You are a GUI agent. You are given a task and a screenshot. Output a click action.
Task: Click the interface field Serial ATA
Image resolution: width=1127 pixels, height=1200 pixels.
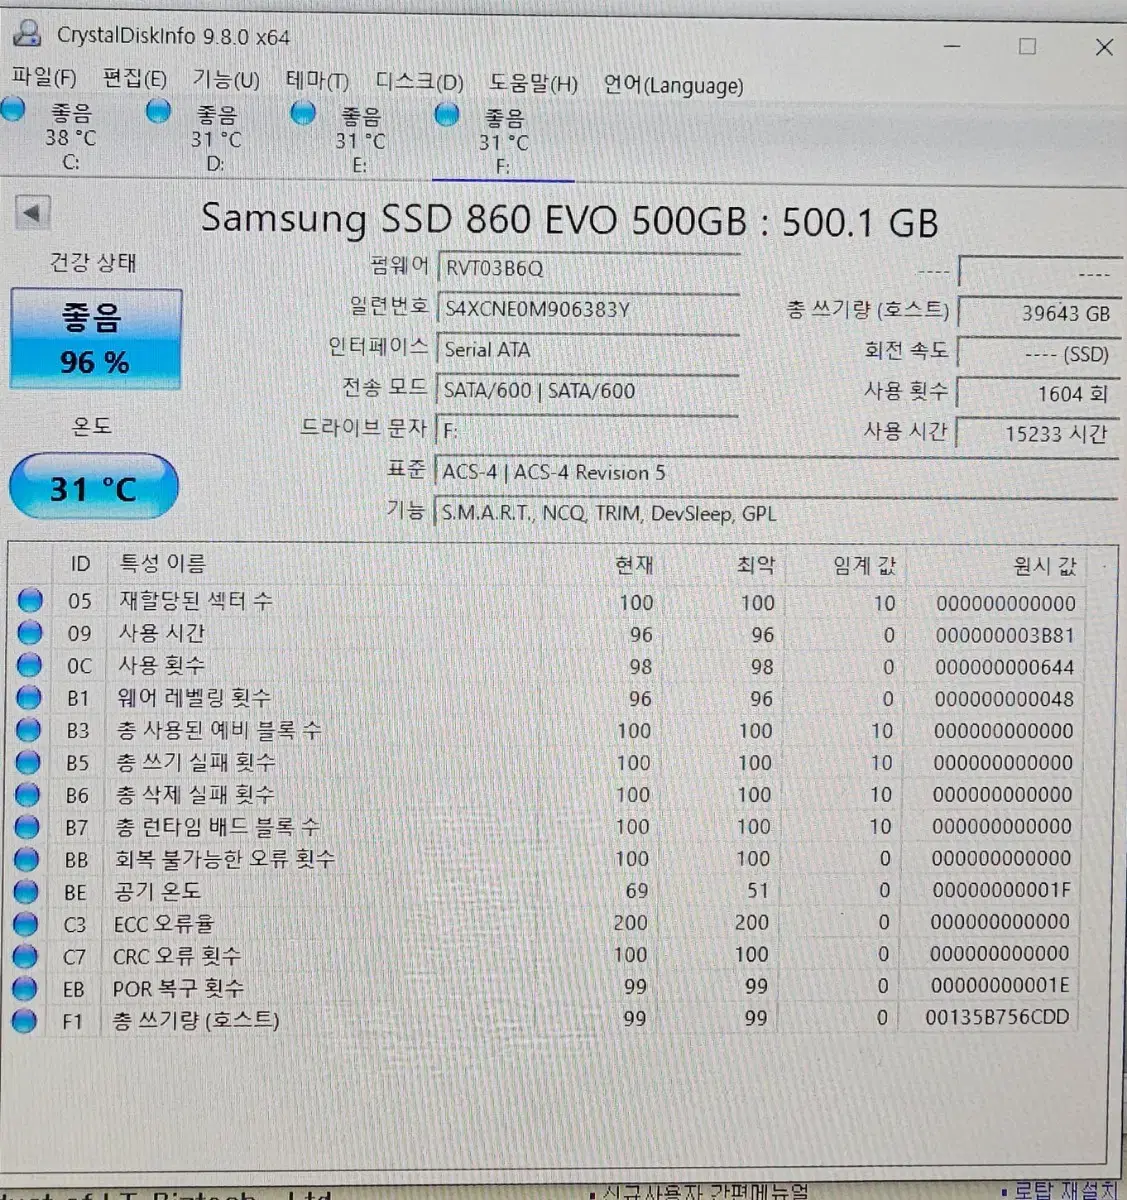pos(587,350)
